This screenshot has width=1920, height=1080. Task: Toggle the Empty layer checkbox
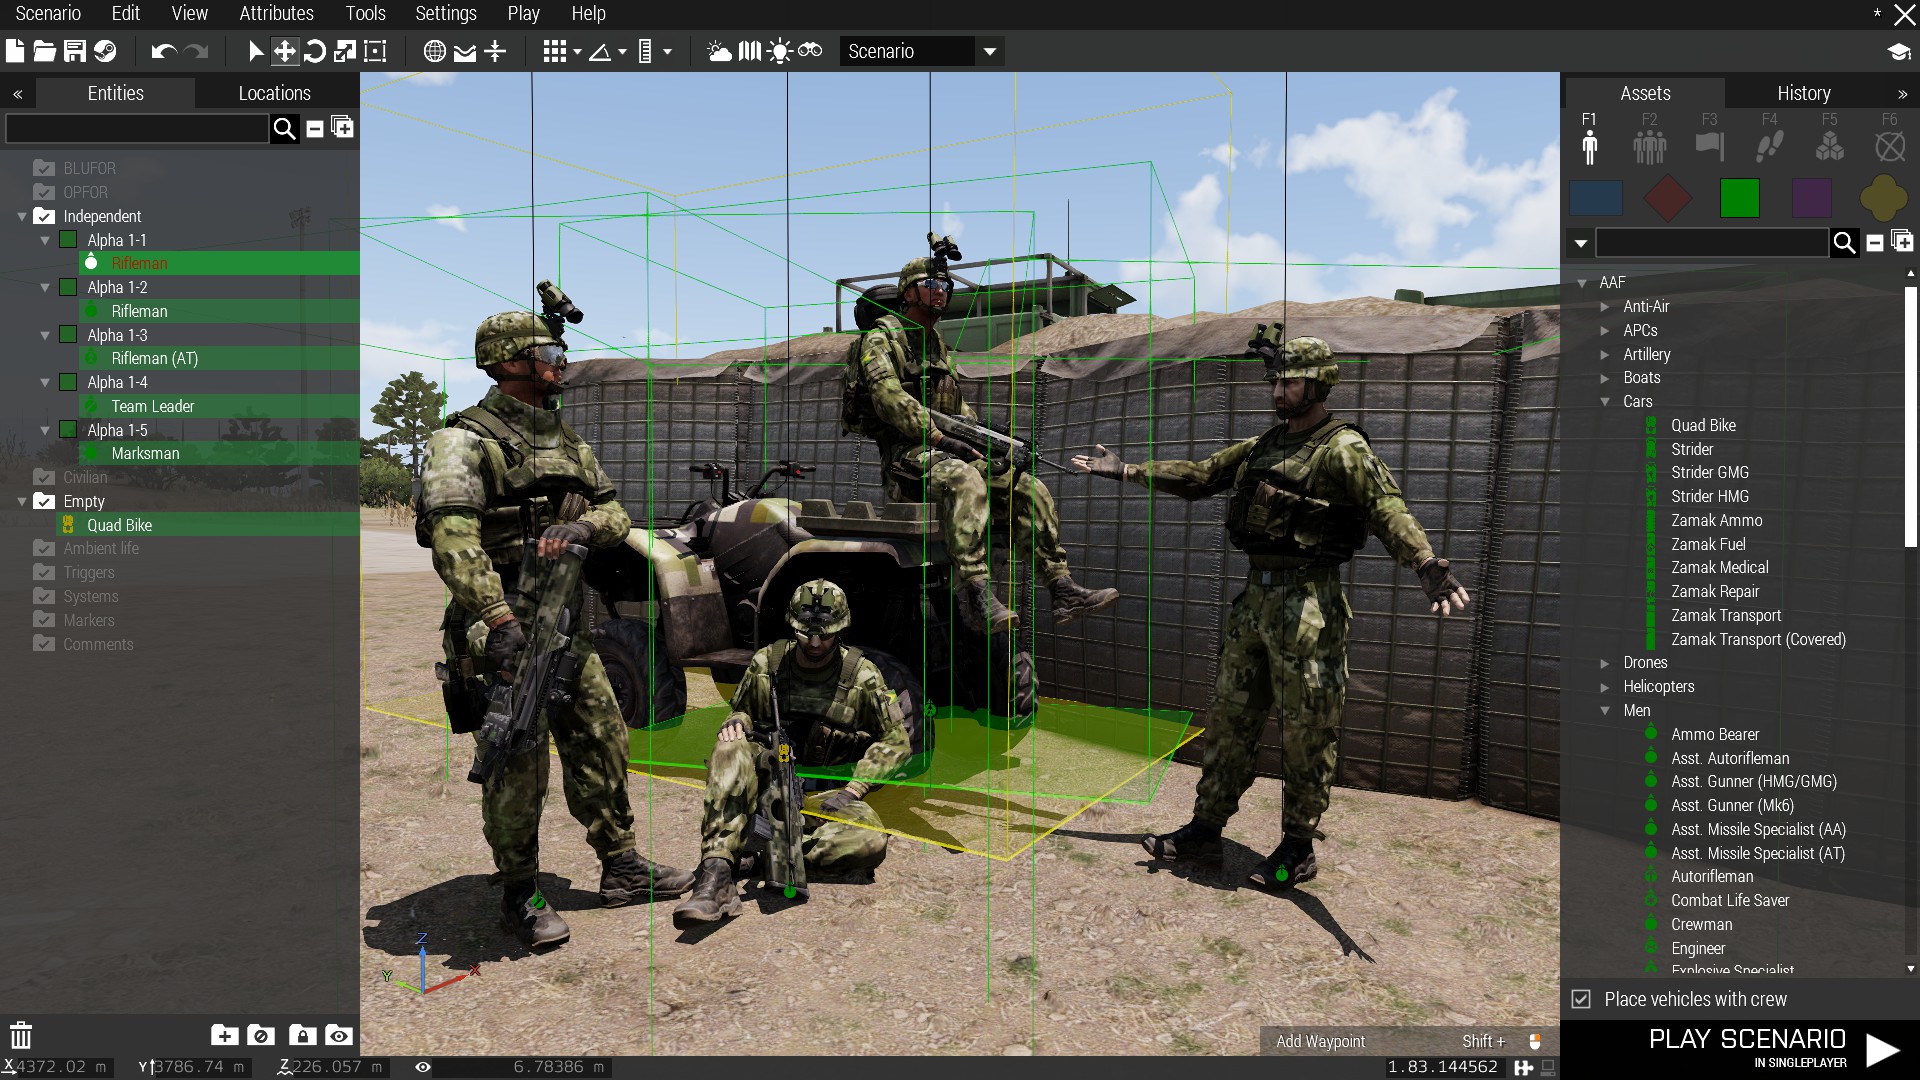tap(44, 501)
